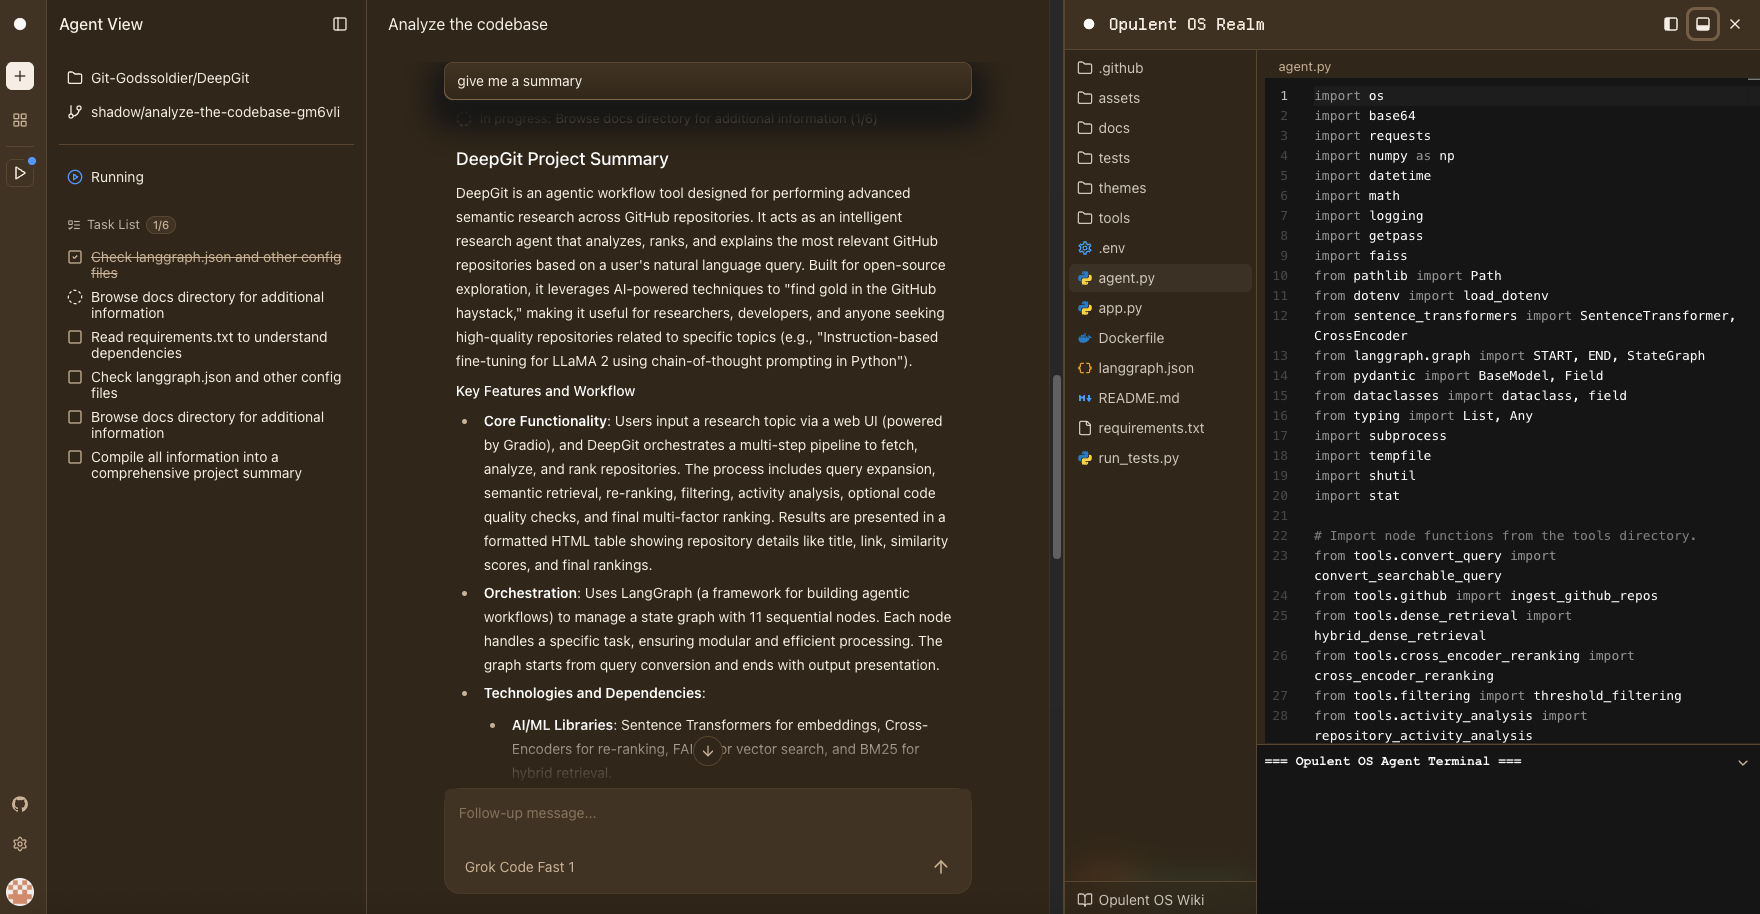Check the Read requirements.txt task
The image size is (1760, 914).
75,337
